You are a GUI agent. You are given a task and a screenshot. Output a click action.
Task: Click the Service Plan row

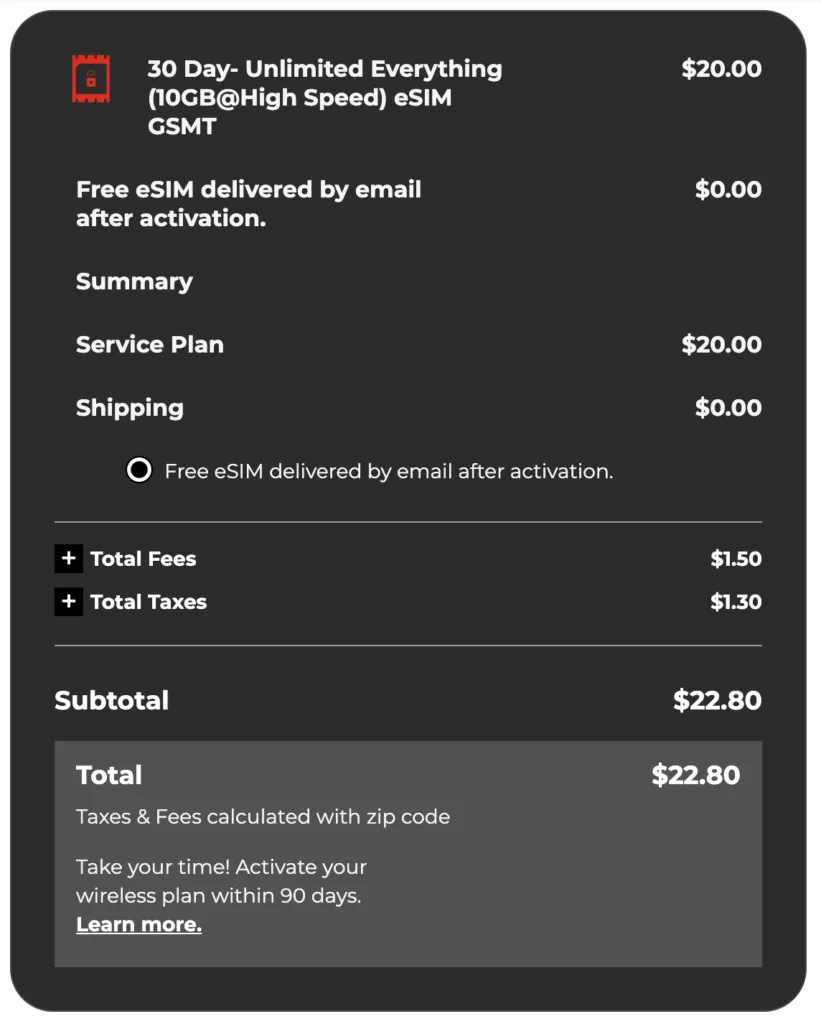pos(149,345)
